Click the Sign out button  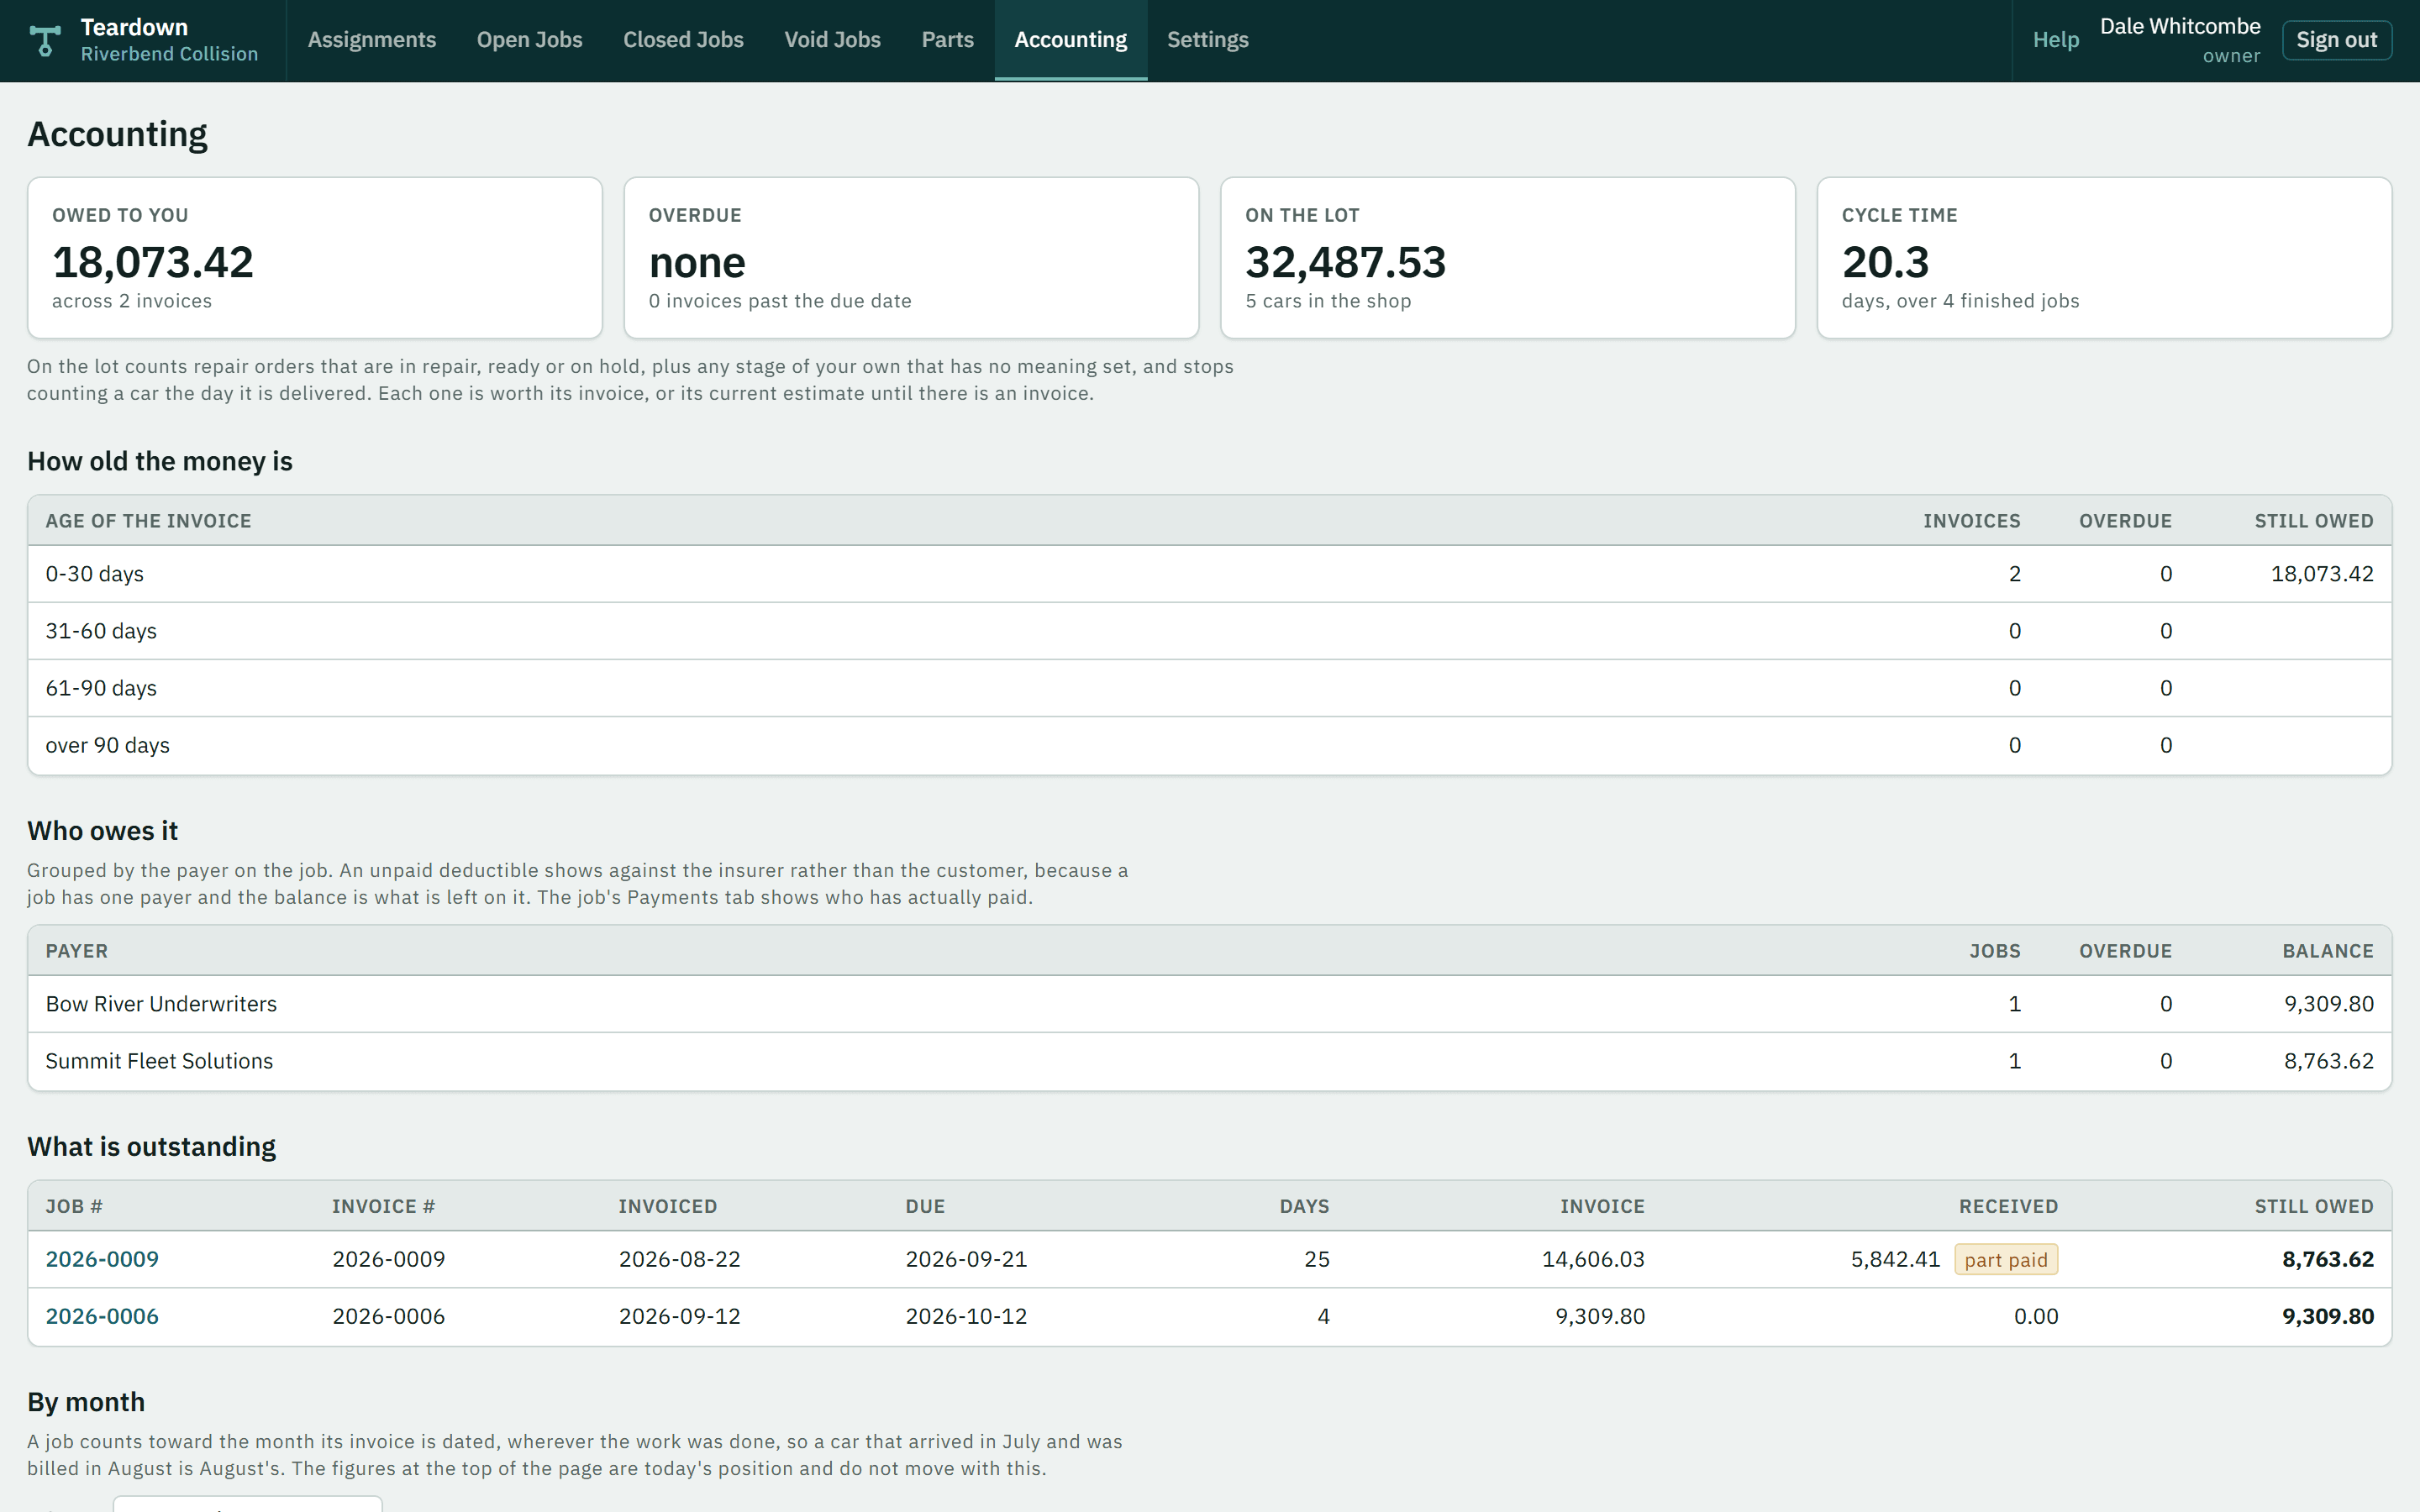tap(2336, 40)
